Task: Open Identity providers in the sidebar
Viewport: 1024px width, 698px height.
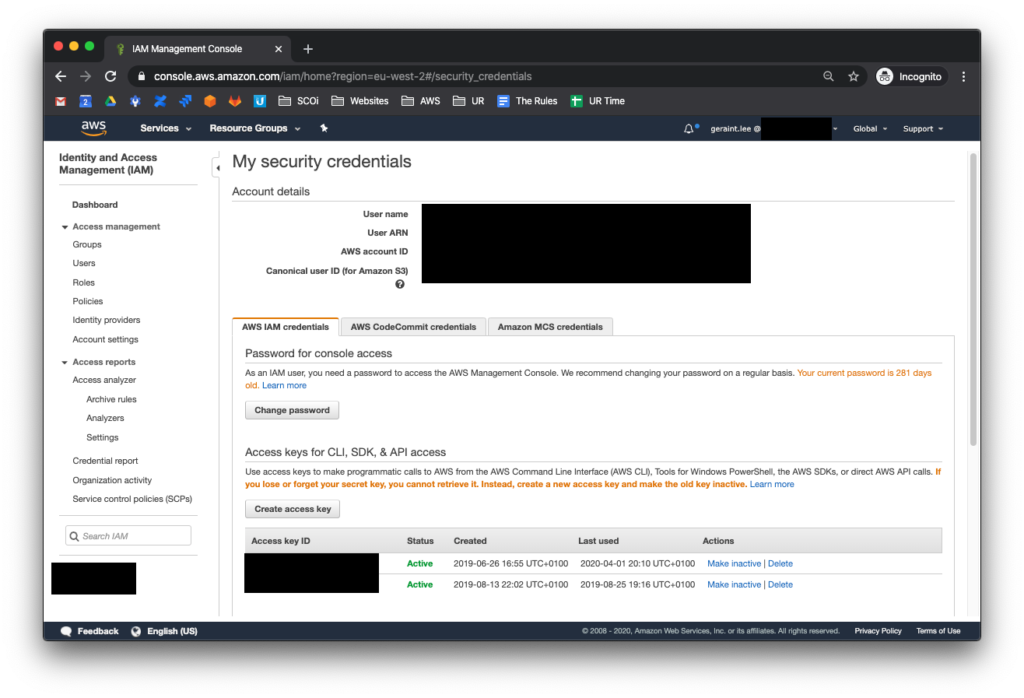Action: (x=106, y=320)
